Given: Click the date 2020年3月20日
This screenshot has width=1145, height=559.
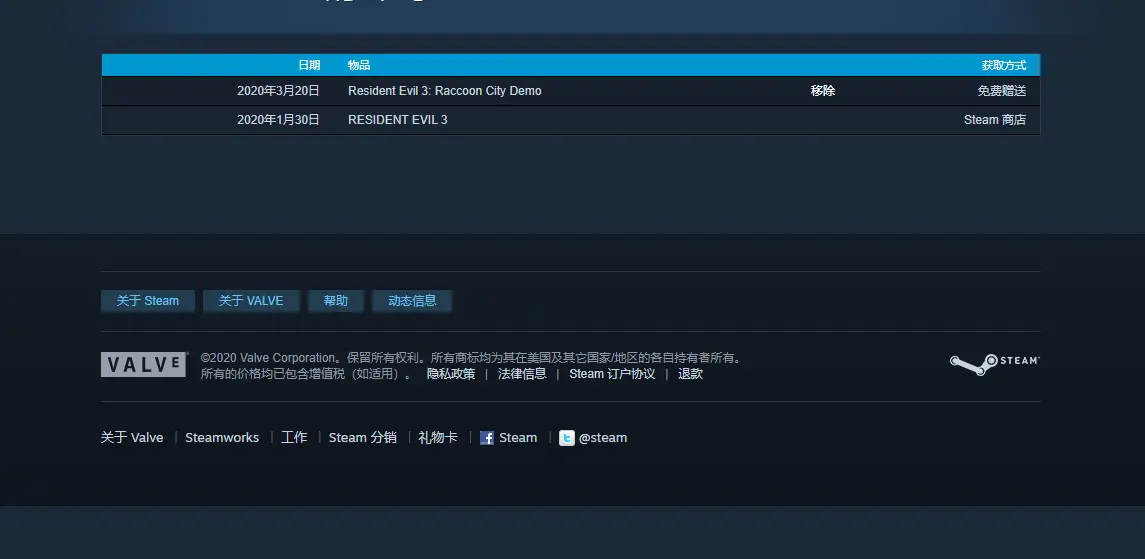Looking at the screenshot, I should tap(278, 90).
